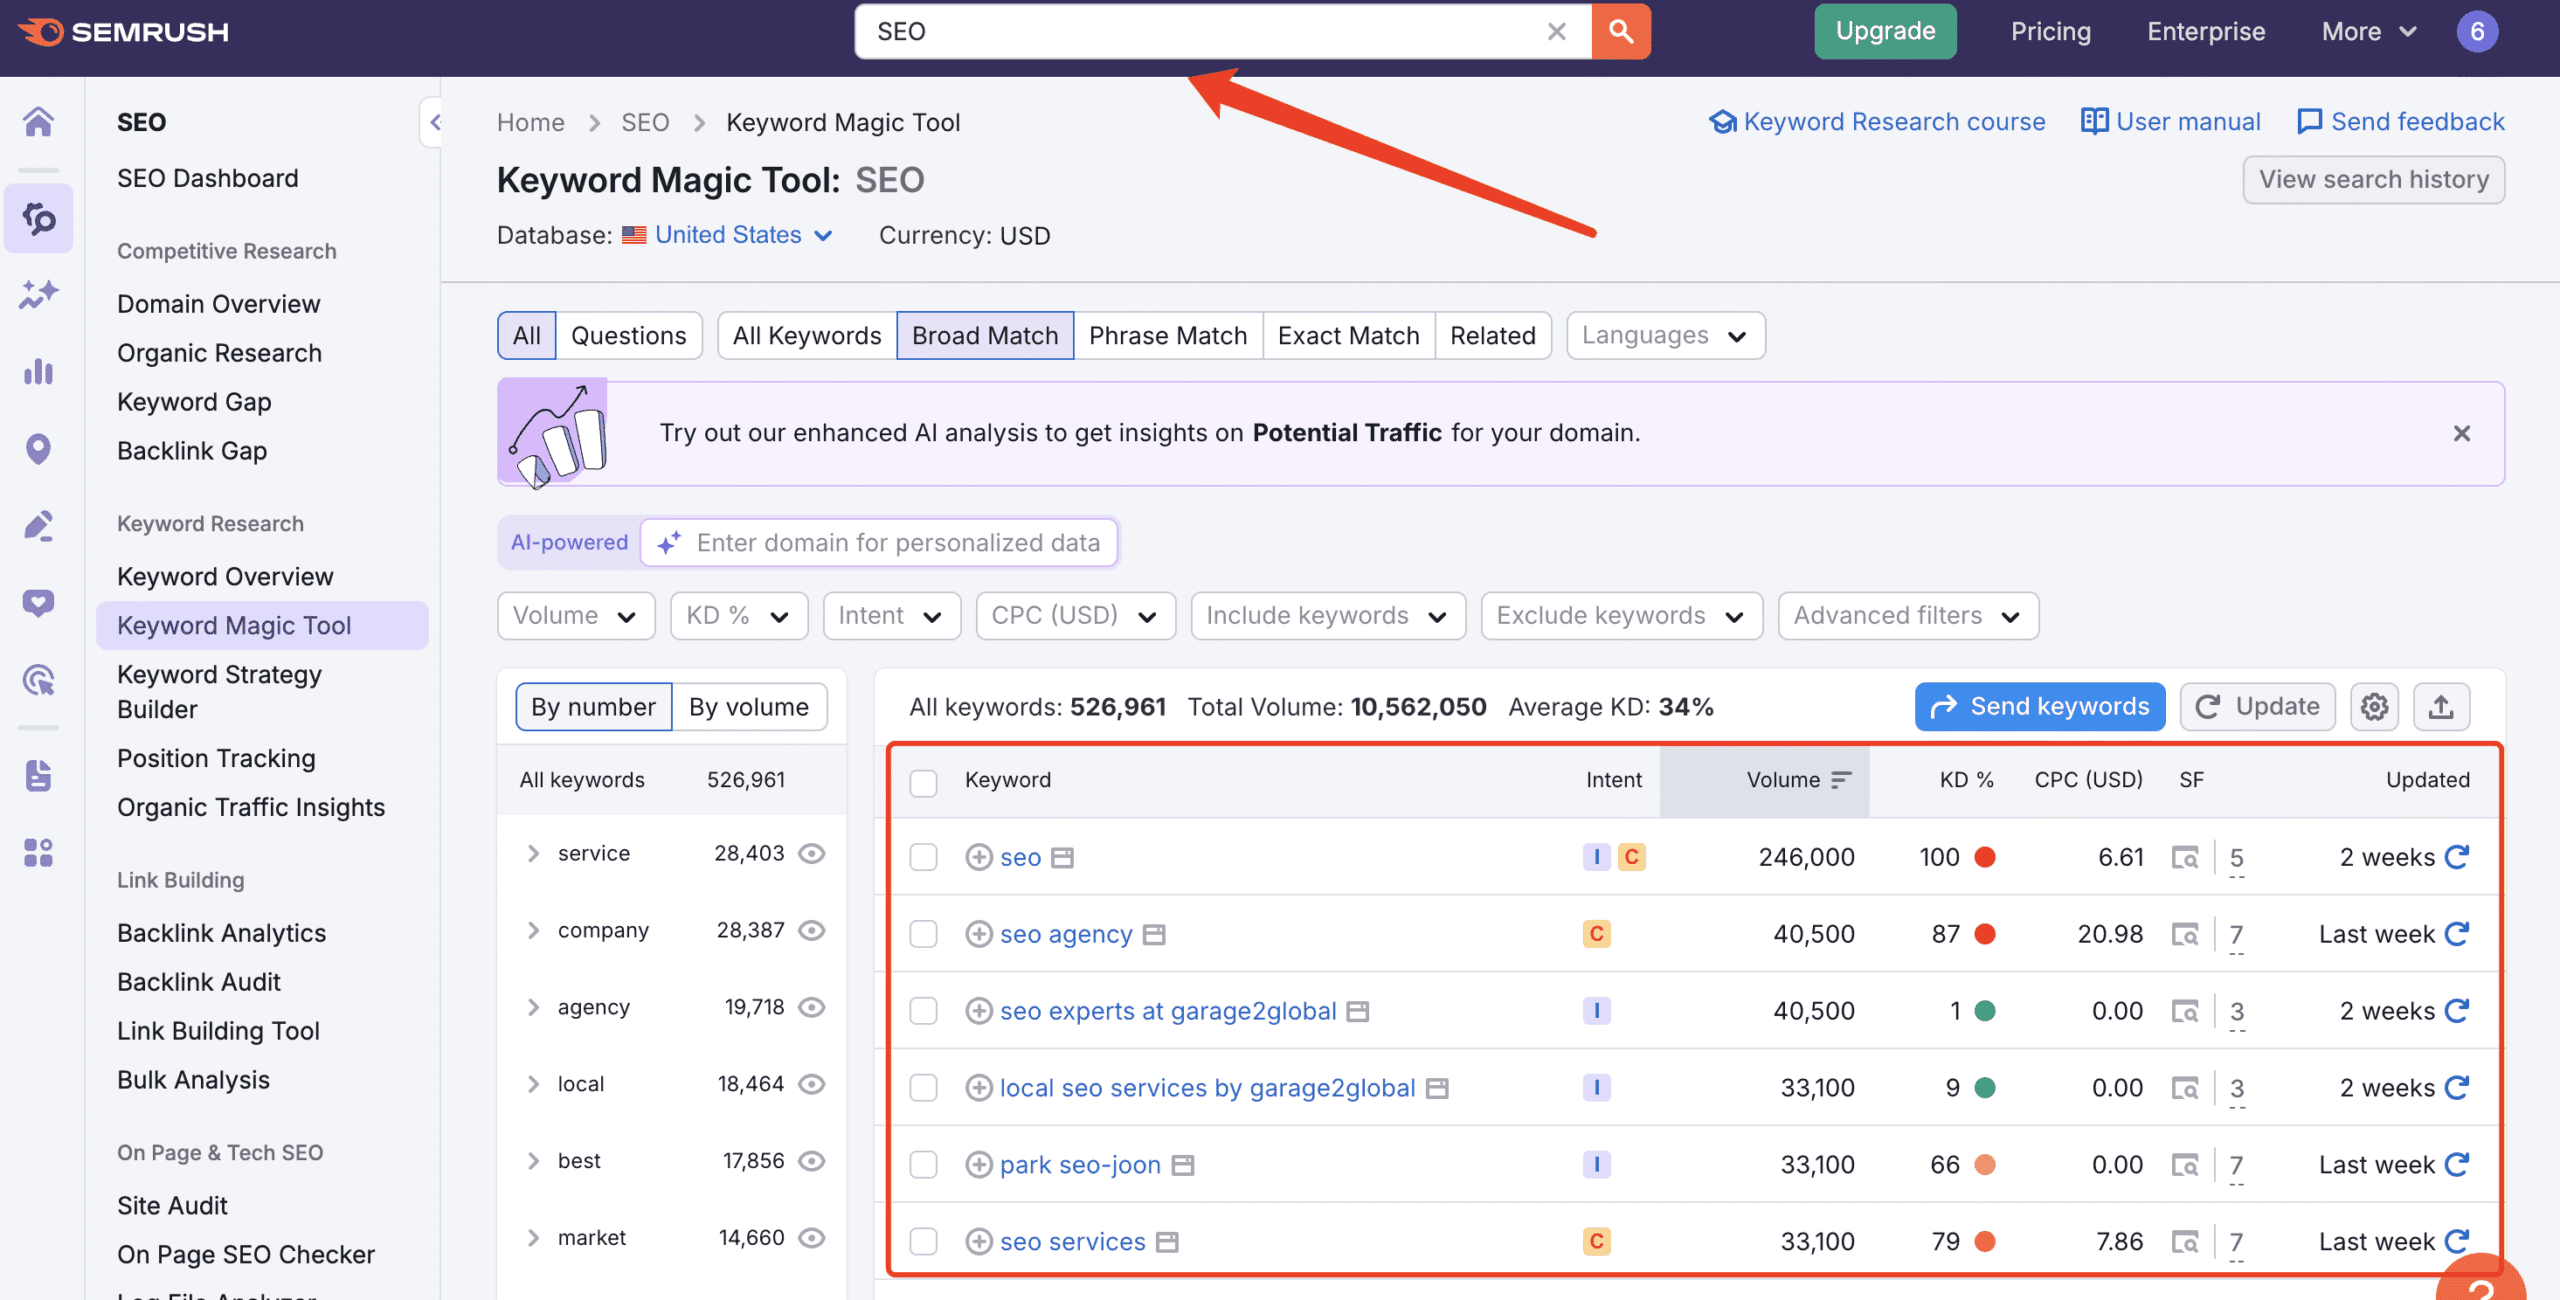Refresh the 'seo agency' row metrics
Screen dimensions: 2560x1300
2457,934
